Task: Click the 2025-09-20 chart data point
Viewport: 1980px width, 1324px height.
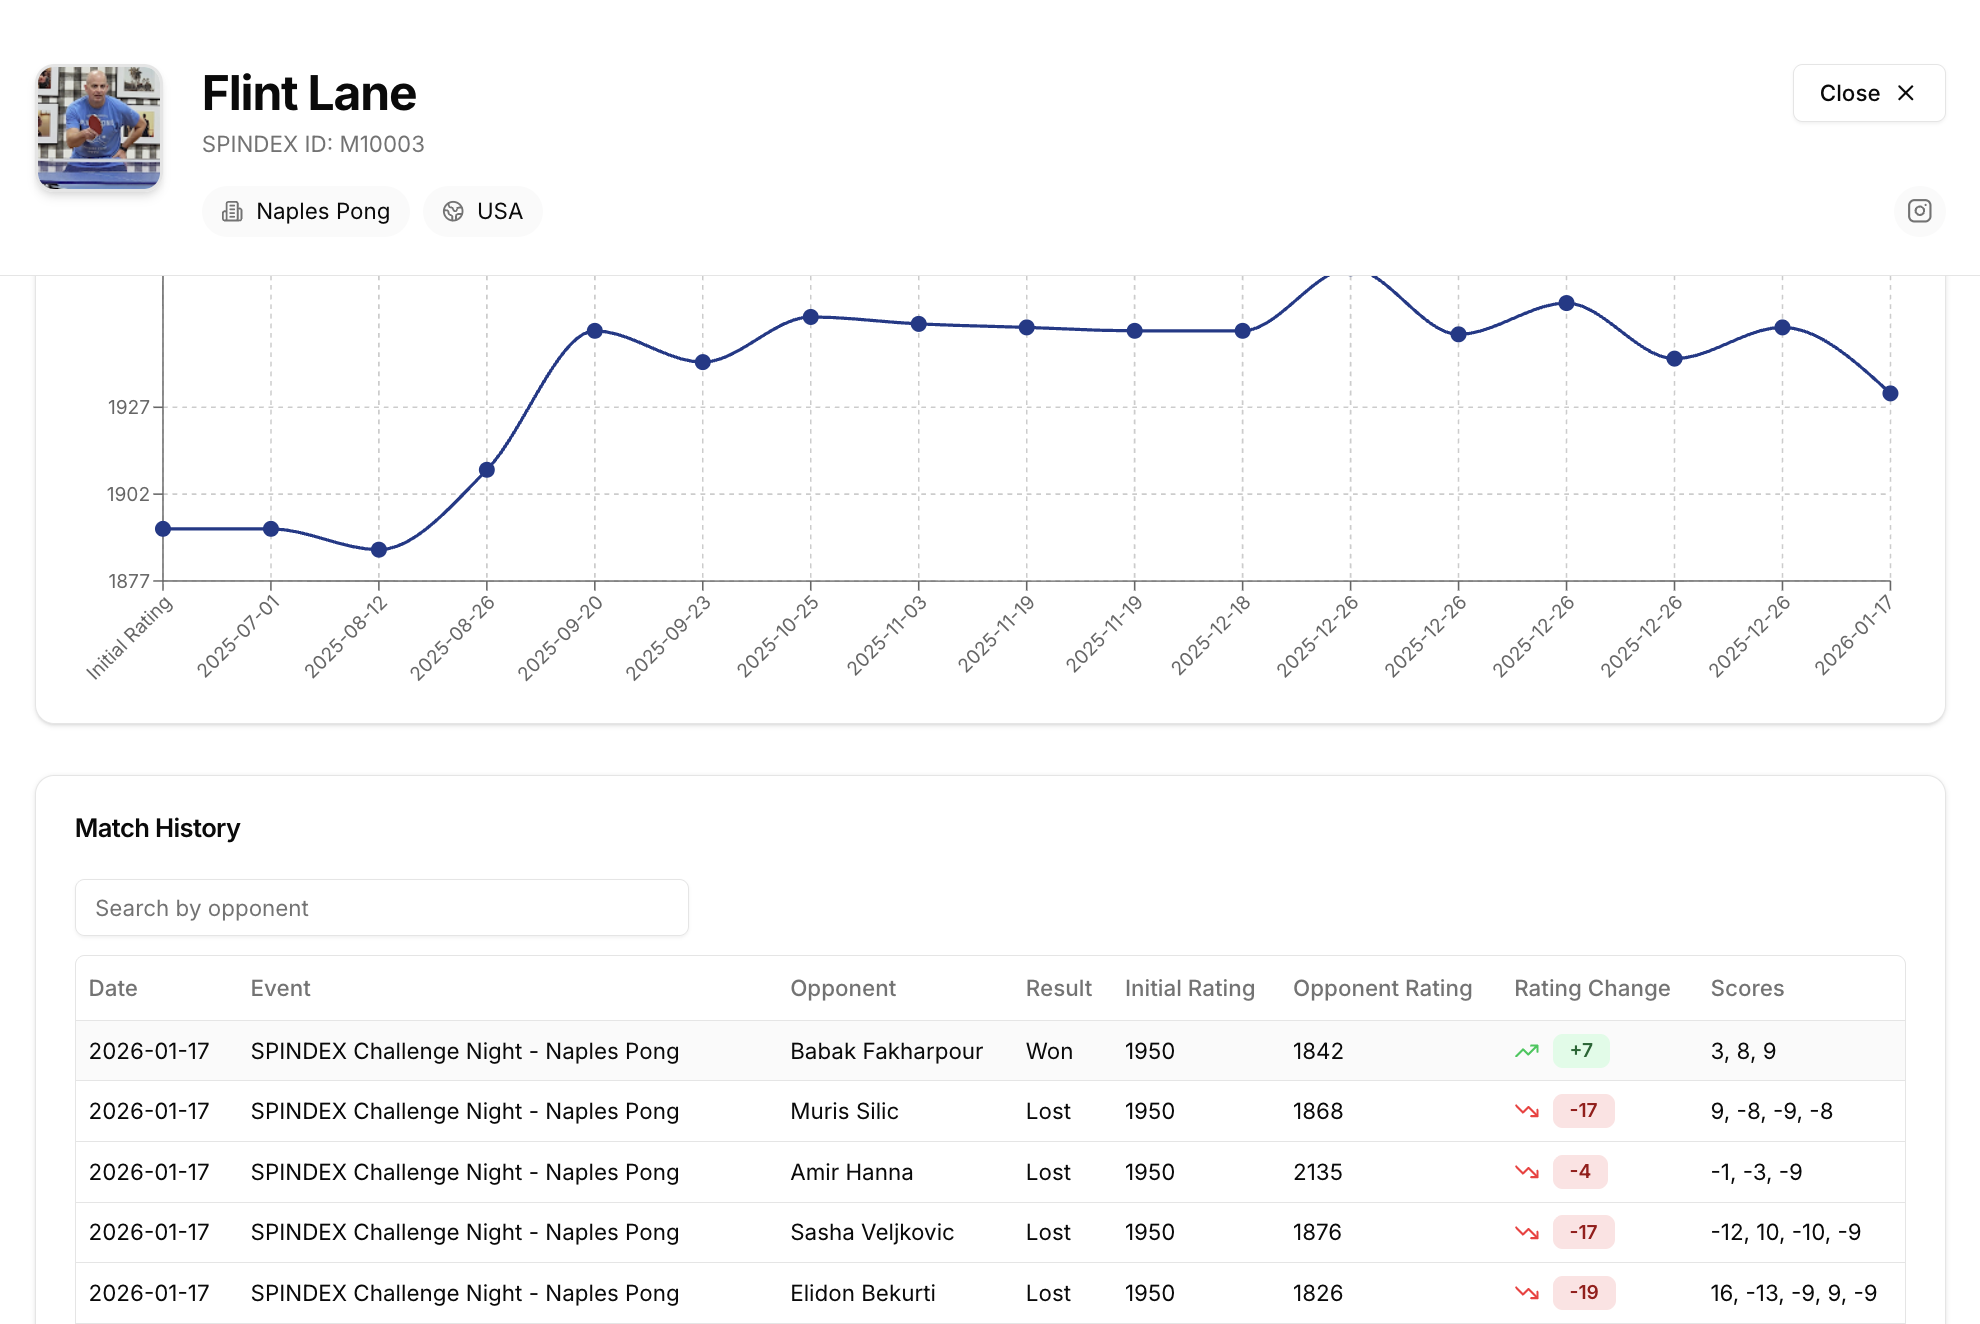Action: 595,331
